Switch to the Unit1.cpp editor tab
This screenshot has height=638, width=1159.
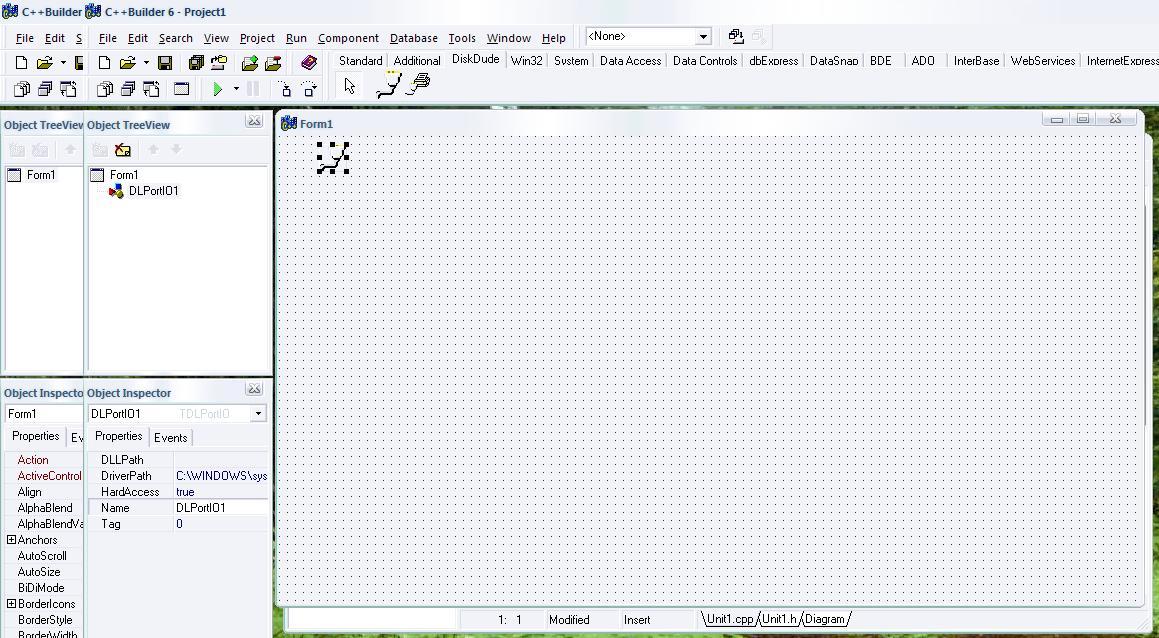pos(730,620)
